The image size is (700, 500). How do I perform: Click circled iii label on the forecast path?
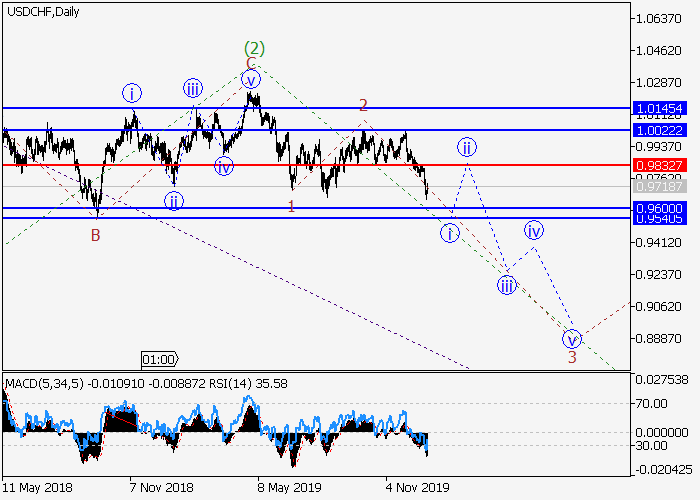(x=507, y=286)
